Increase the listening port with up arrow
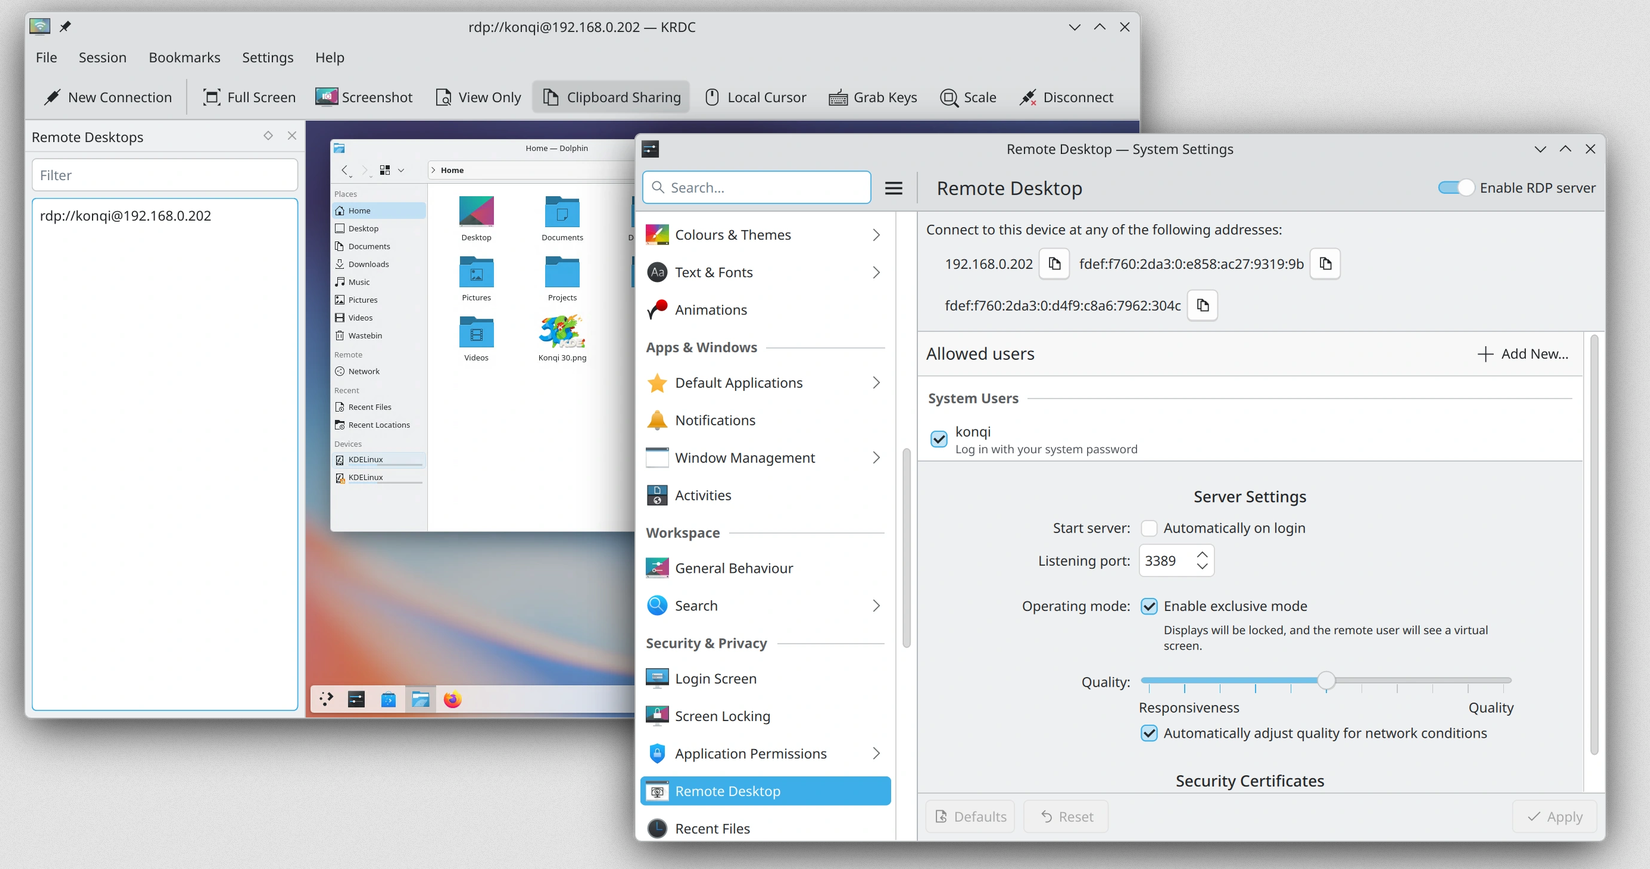Screen dimensions: 1650x869 1202,554
